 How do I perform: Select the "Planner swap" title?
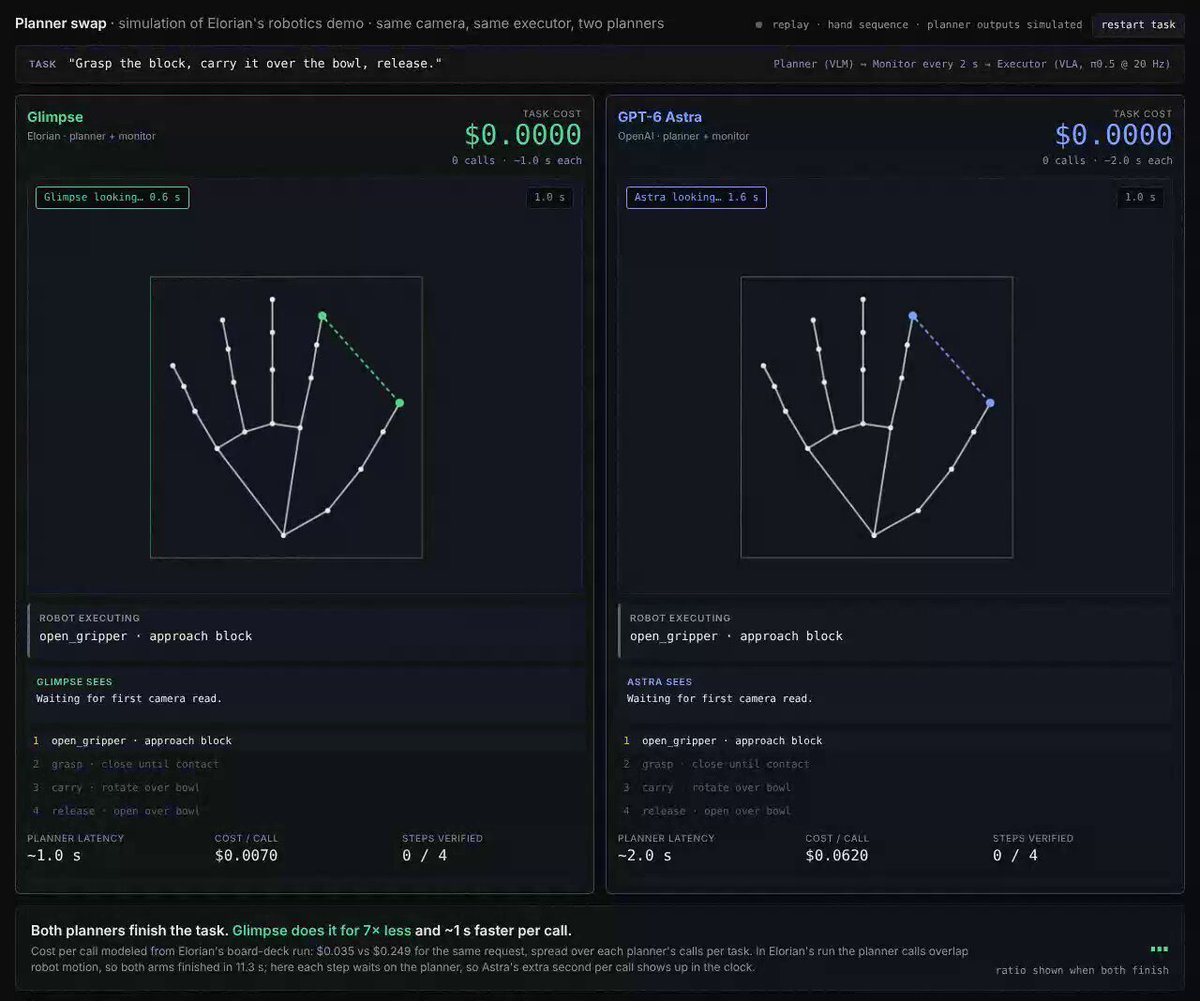[60, 23]
